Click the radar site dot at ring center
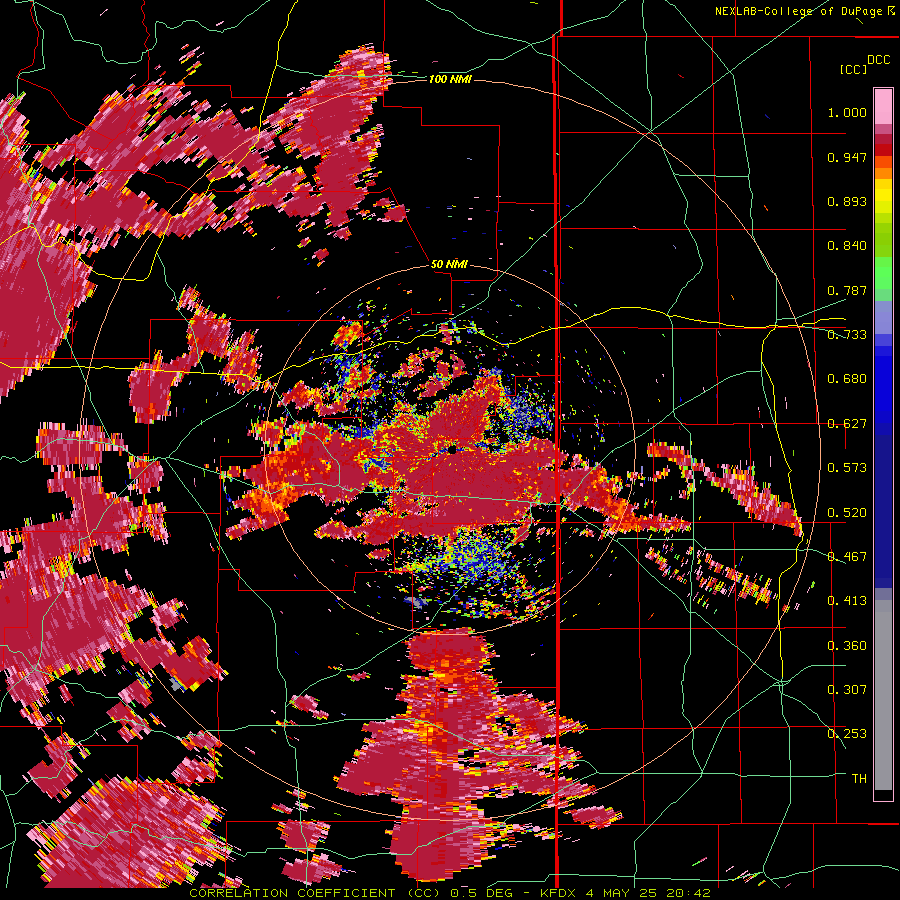 click(452, 450)
